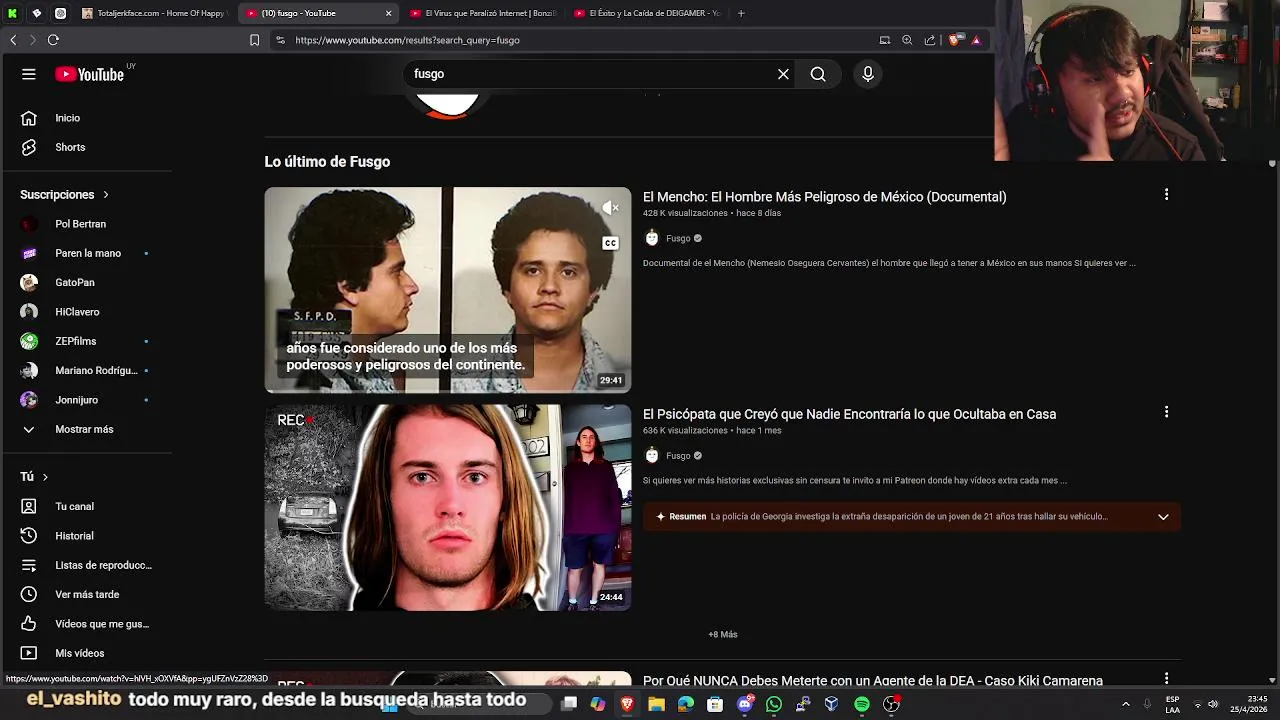This screenshot has width=1280, height=720.
Task: Open Mis vídeos in the sidebar
Action: click(88, 653)
